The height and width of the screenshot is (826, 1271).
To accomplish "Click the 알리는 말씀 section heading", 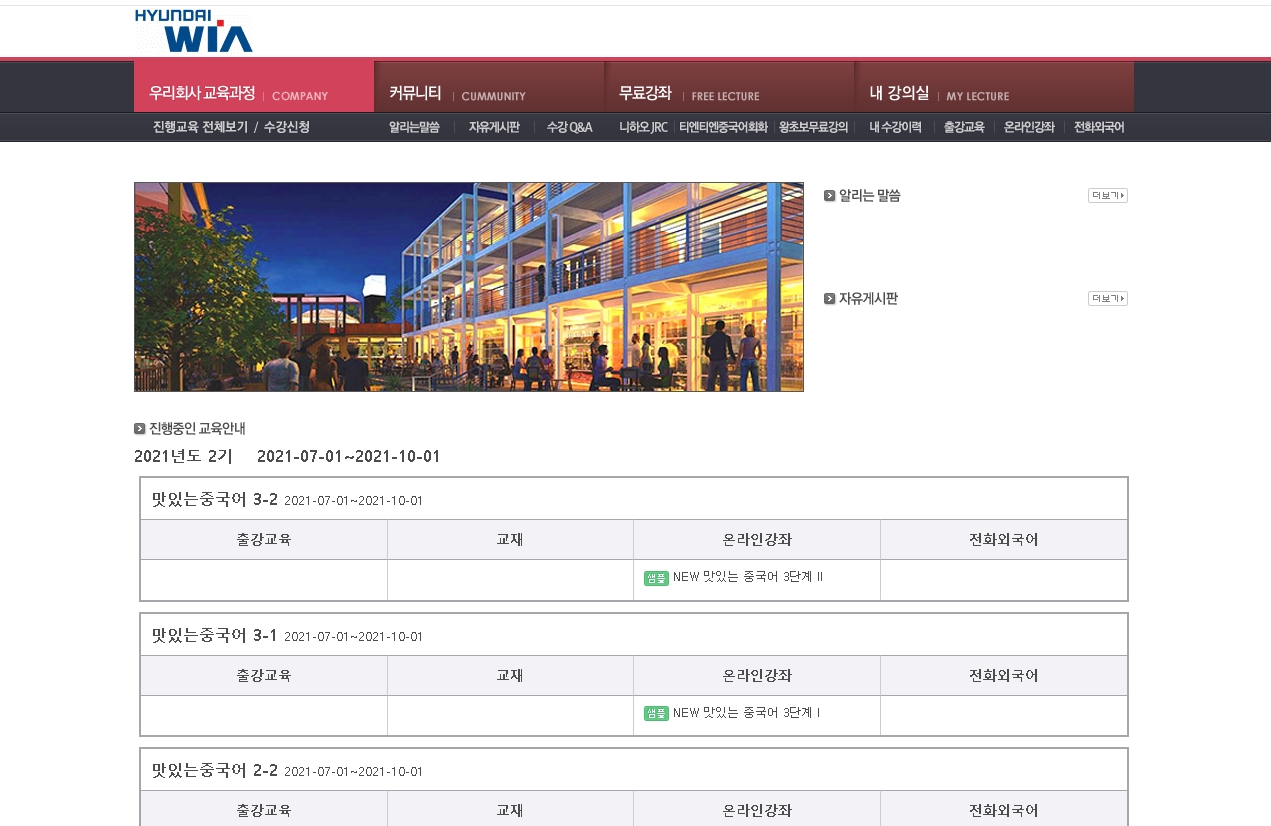I will point(870,195).
